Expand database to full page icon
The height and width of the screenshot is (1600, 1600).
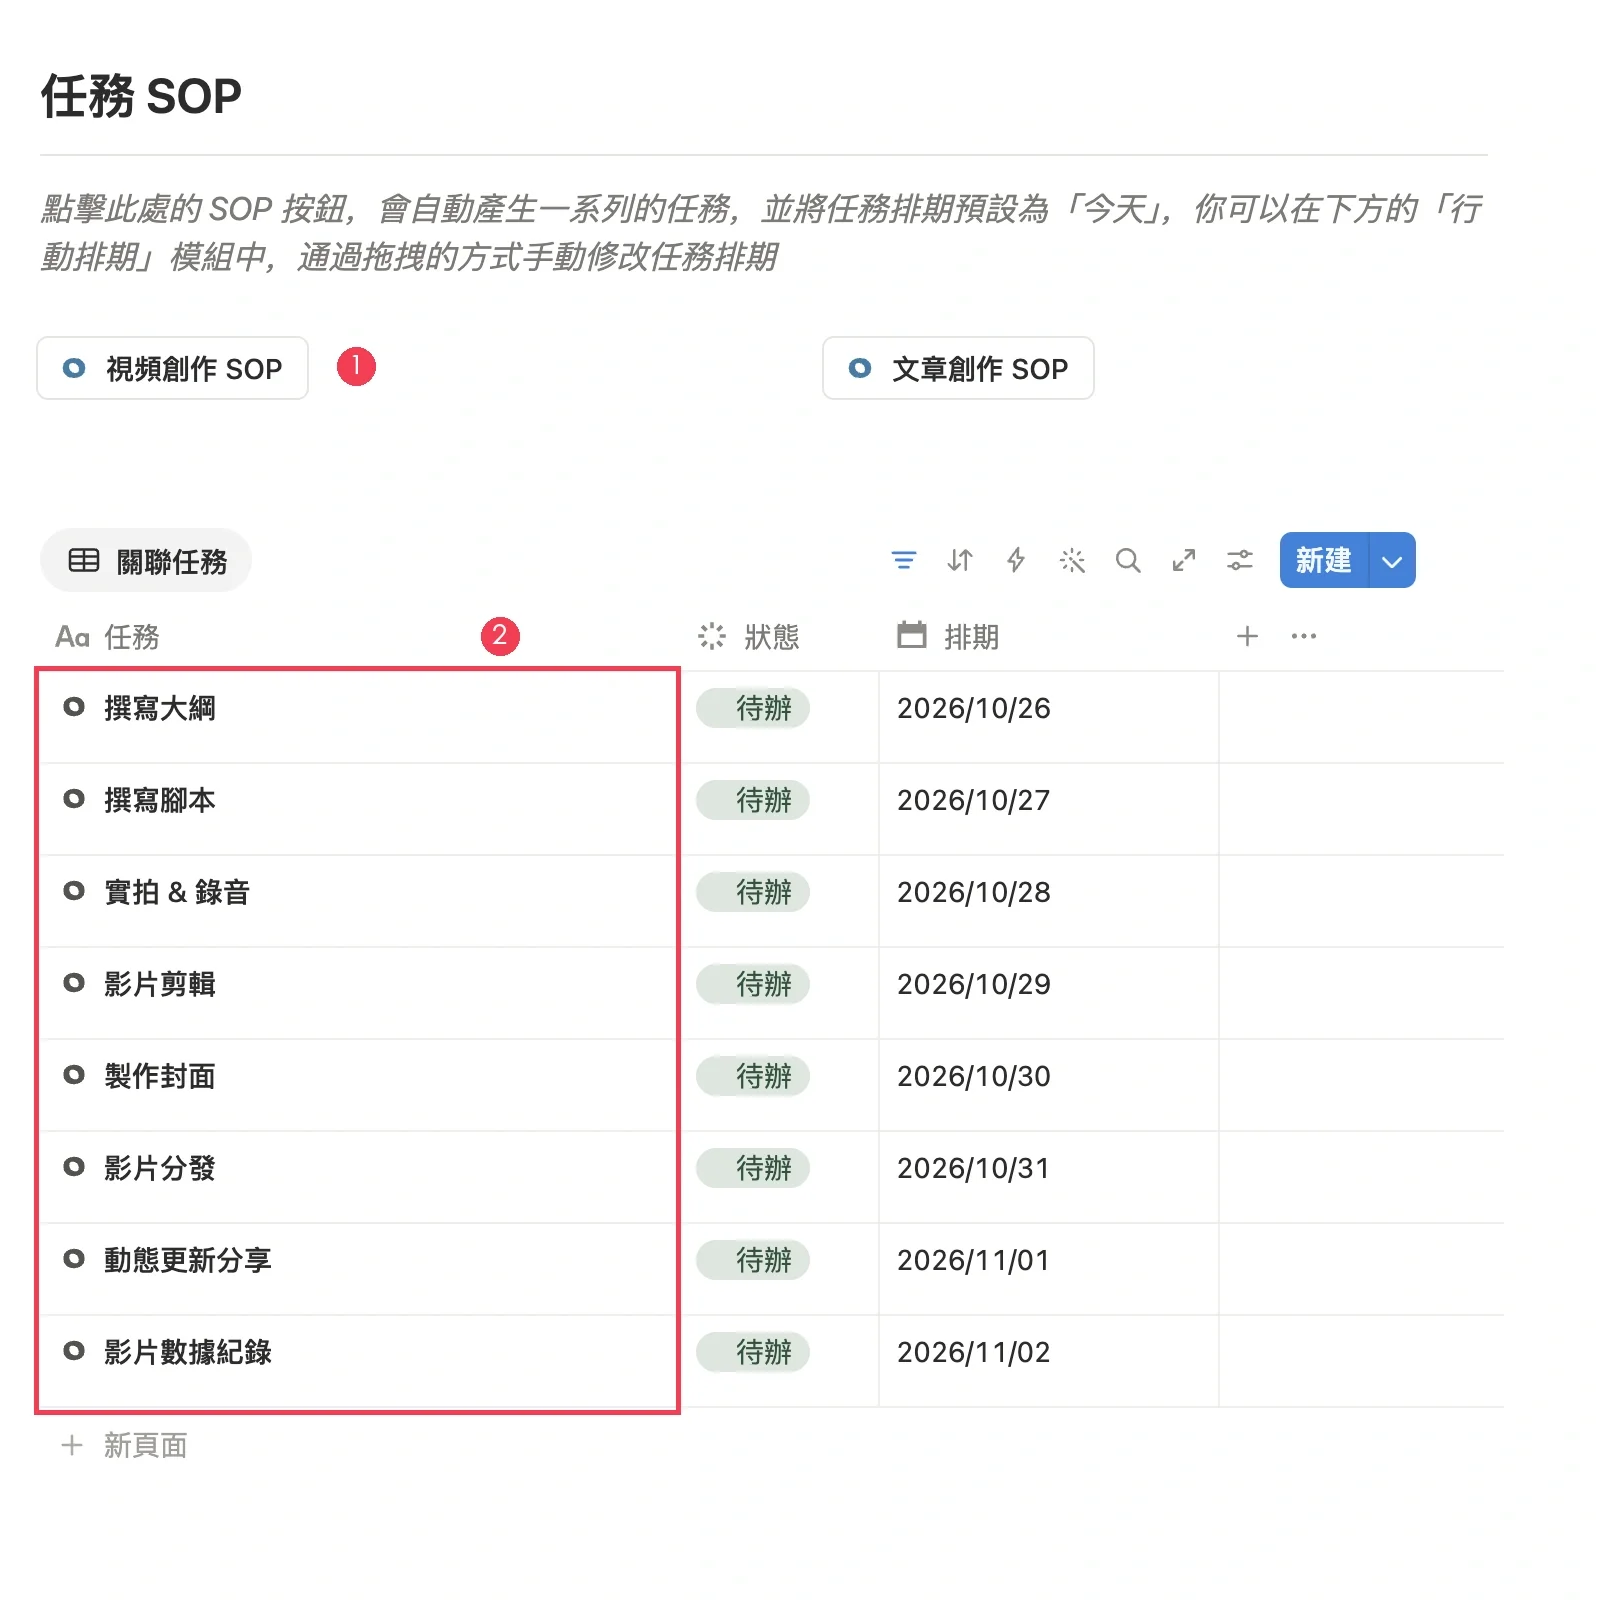pyautogui.click(x=1184, y=560)
